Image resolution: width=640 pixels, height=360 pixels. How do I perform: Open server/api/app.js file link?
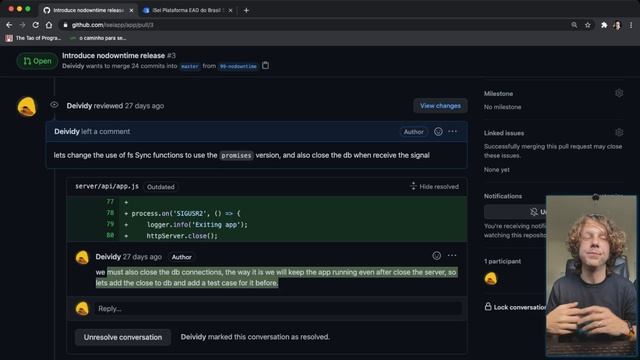[107, 186]
